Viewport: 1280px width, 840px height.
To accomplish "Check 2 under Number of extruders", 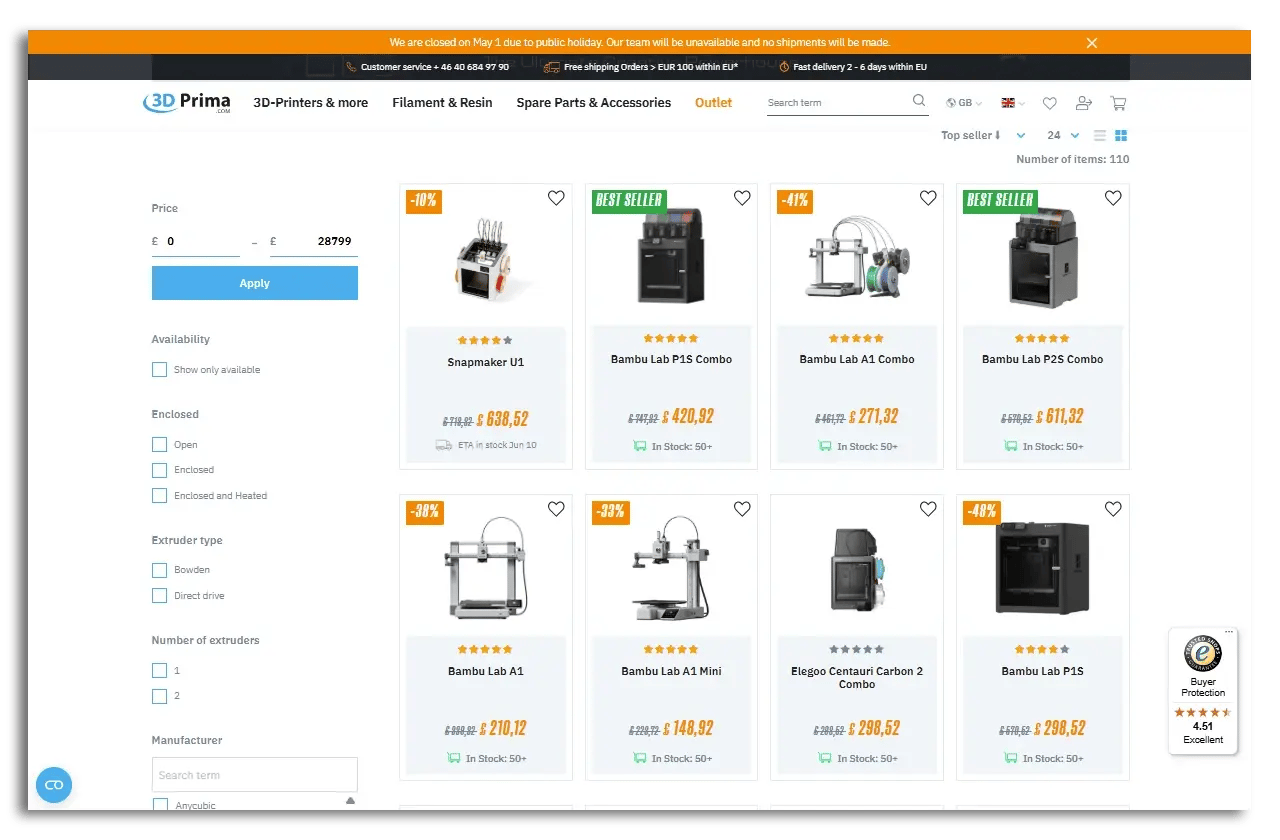I will [159, 696].
